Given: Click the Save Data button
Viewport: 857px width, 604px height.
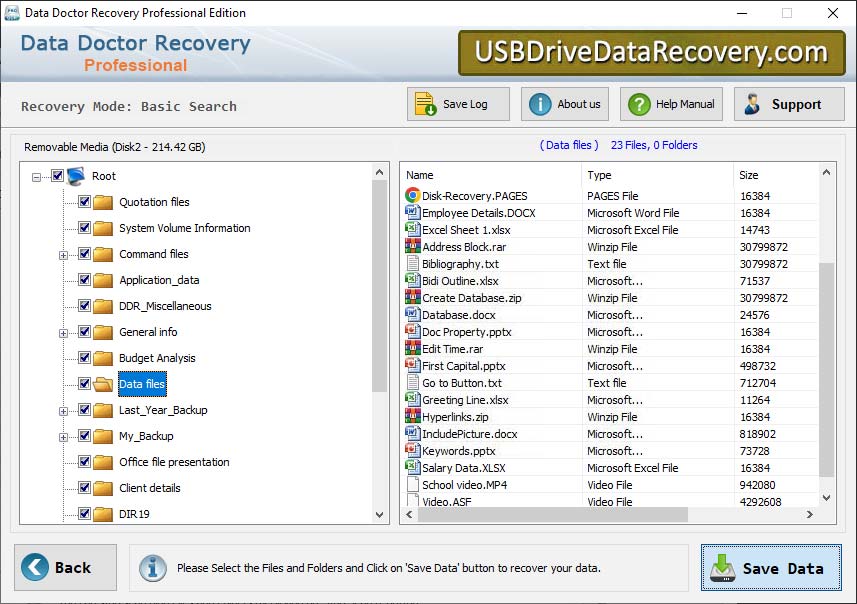Looking at the screenshot, I should pos(770,567).
